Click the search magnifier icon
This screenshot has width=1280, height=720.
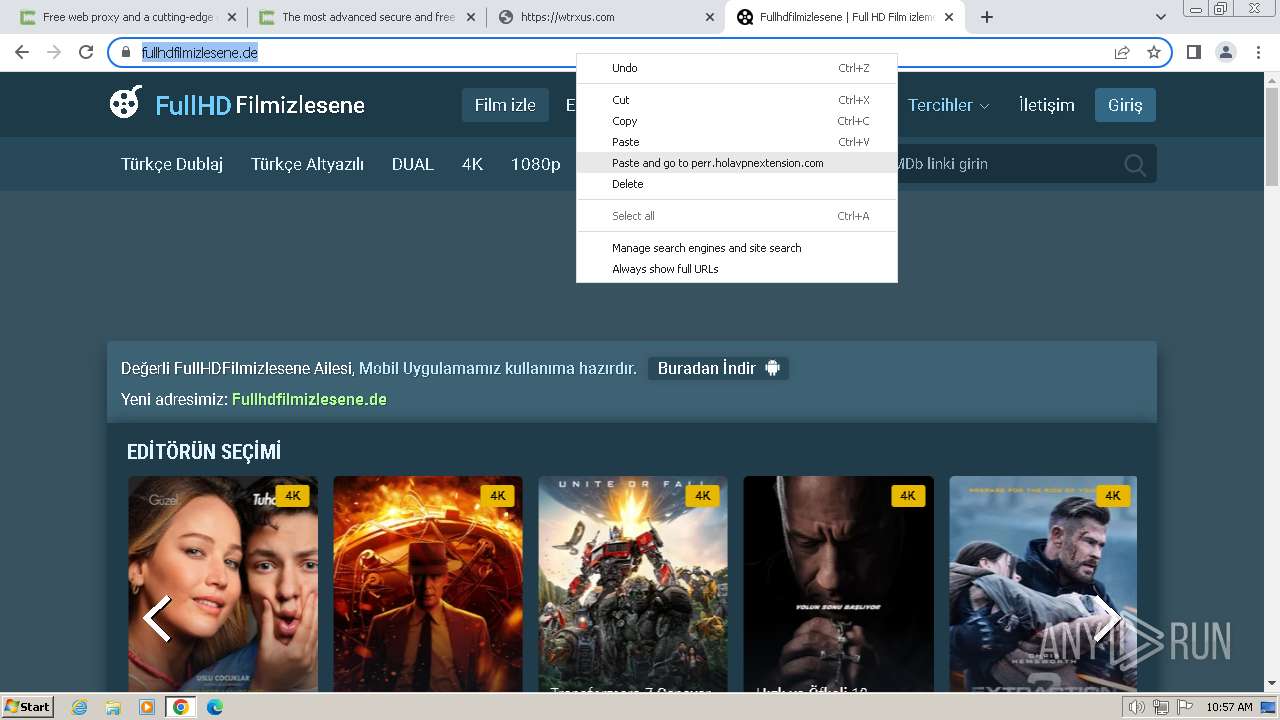coord(1135,165)
